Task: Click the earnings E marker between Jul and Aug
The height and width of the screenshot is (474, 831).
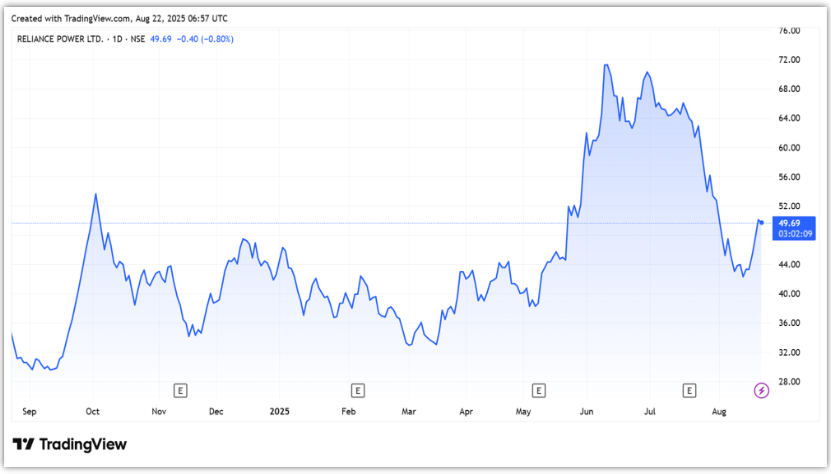Action: 689,389
